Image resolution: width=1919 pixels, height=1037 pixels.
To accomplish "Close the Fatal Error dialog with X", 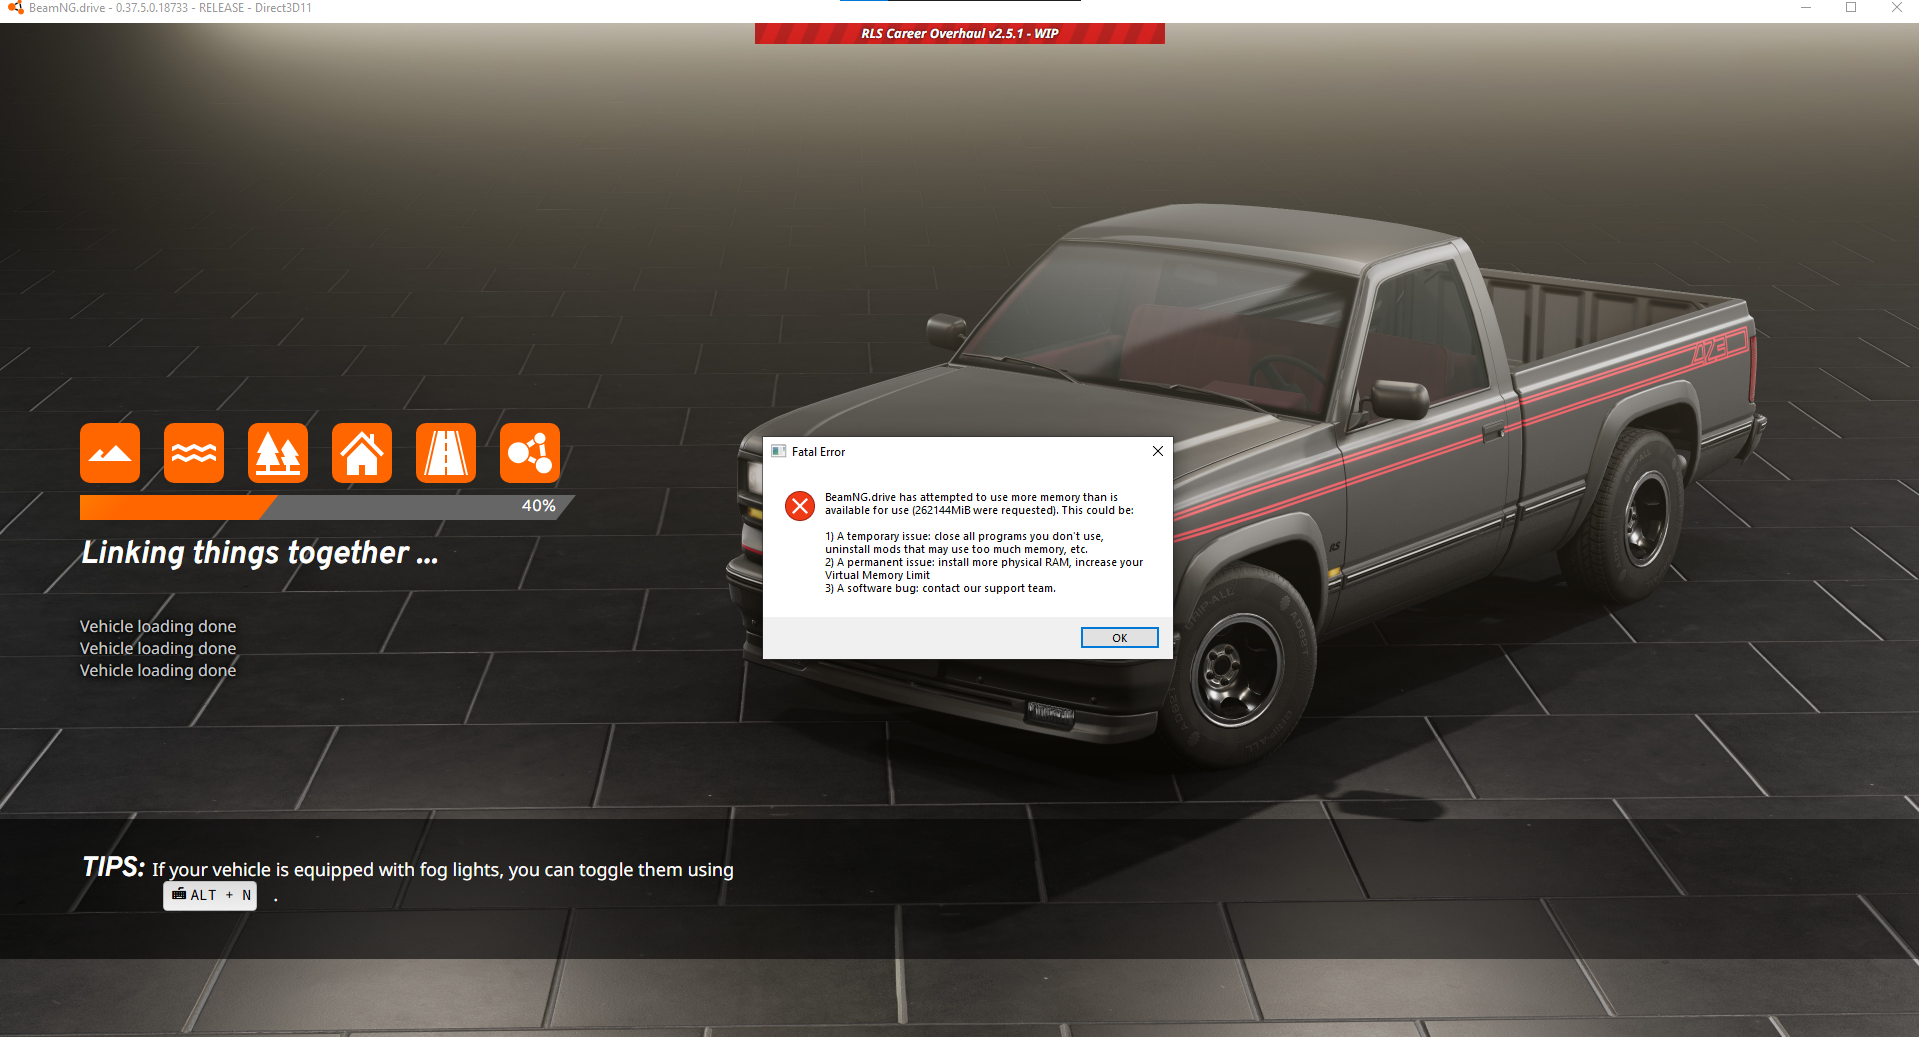I will [x=1157, y=451].
